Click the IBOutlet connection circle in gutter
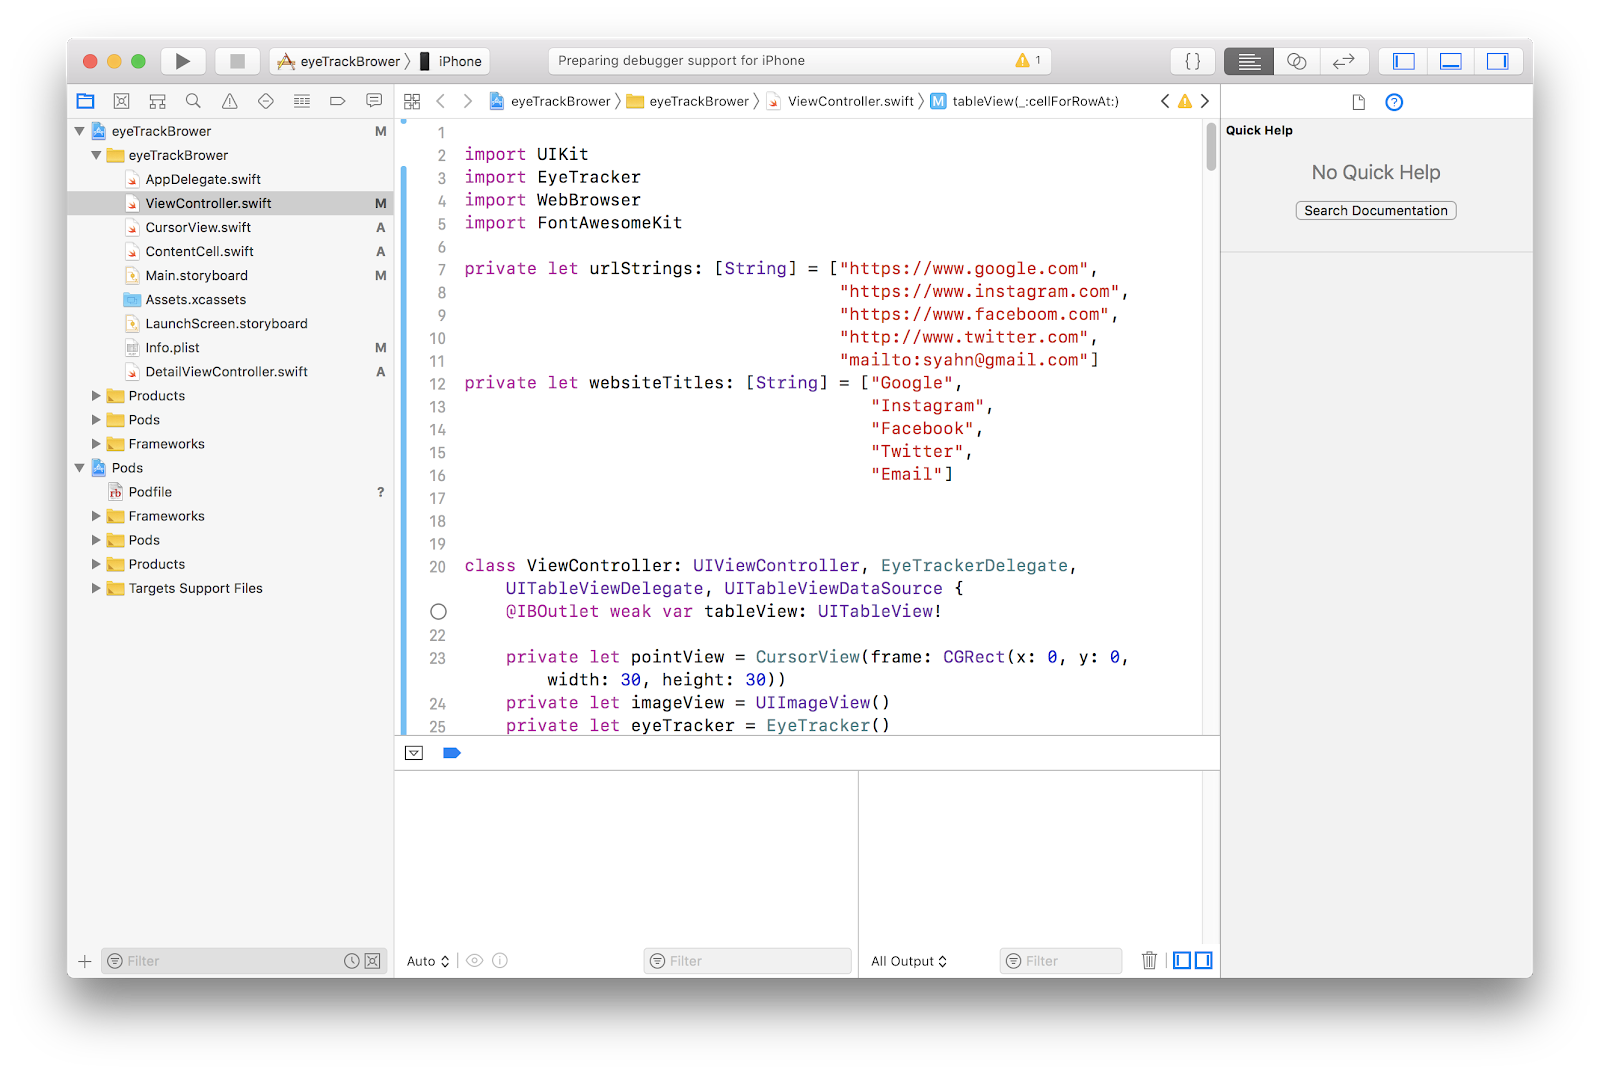The height and width of the screenshot is (1074, 1600). tap(438, 612)
